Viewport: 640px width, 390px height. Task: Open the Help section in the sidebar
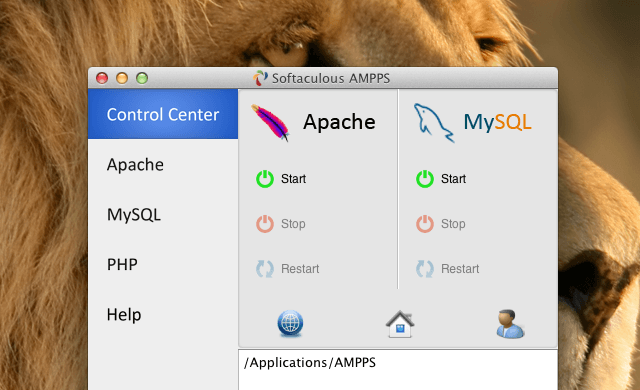point(124,315)
